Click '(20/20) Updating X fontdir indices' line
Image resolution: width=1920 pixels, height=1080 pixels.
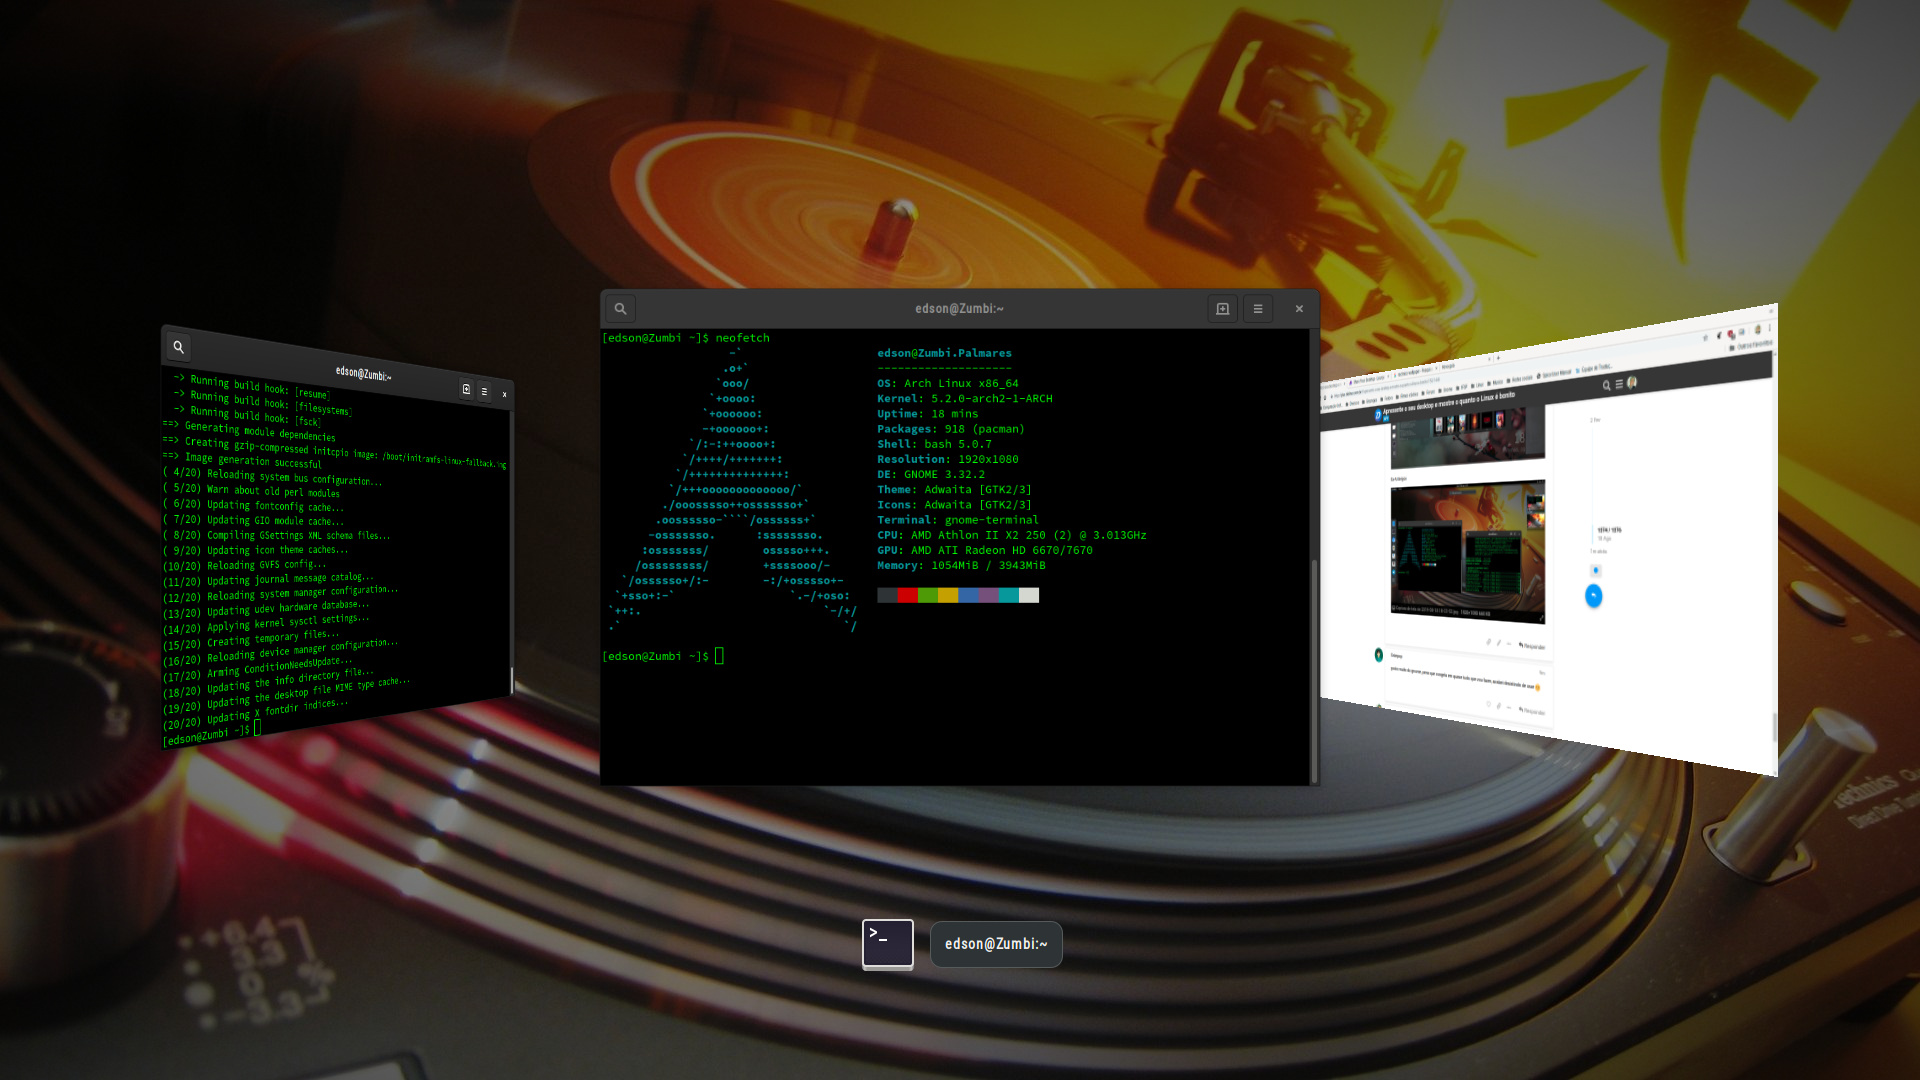tap(256, 713)
